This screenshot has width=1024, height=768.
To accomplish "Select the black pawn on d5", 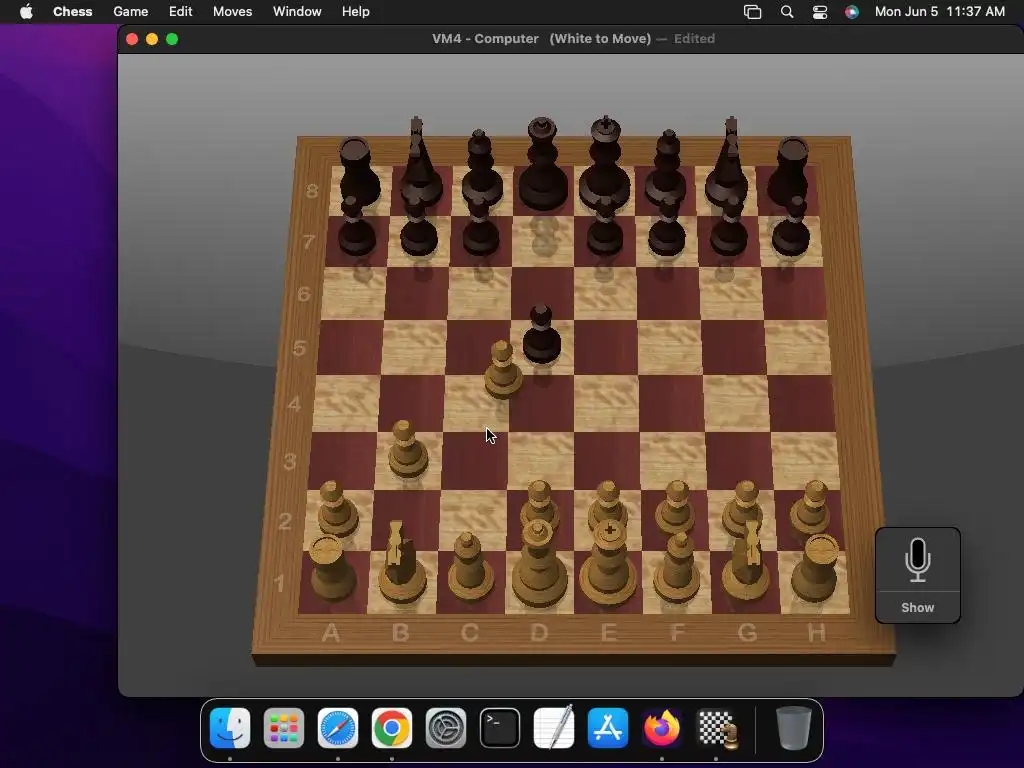I will (x=541, y=335).
